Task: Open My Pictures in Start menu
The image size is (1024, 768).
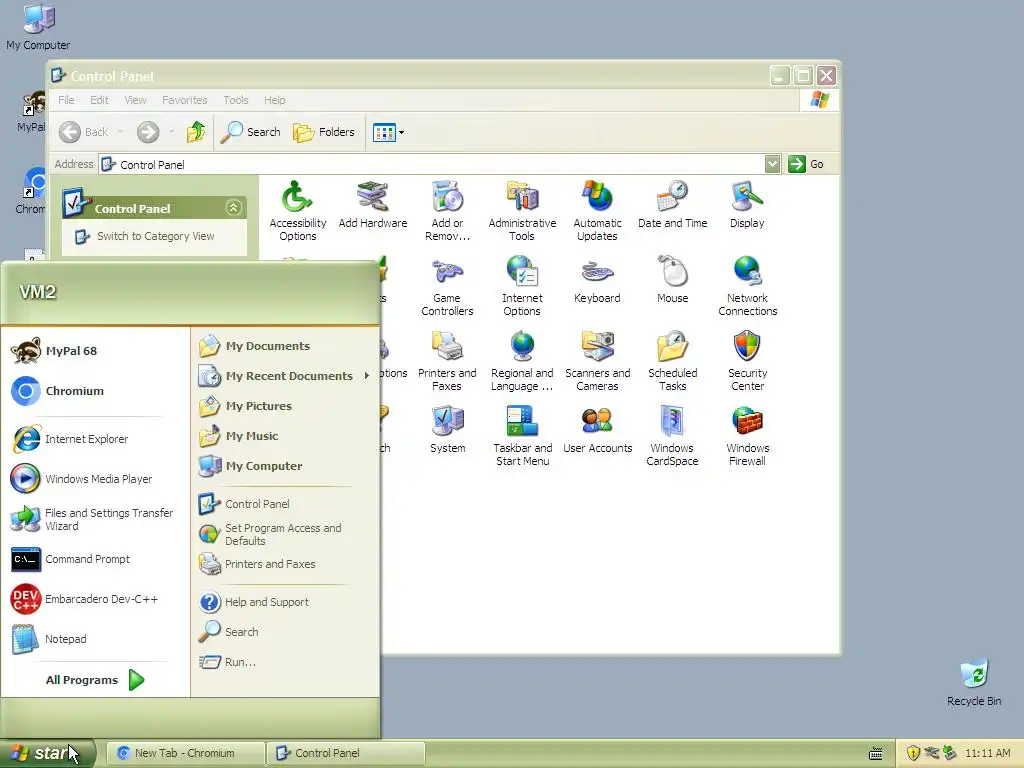Action: 285,406
